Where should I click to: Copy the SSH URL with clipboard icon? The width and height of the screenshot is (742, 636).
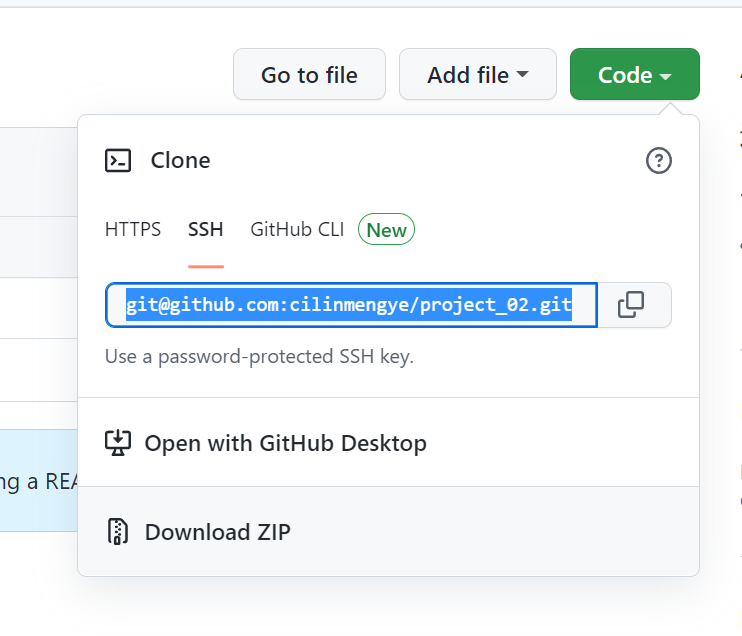[631, 305]
